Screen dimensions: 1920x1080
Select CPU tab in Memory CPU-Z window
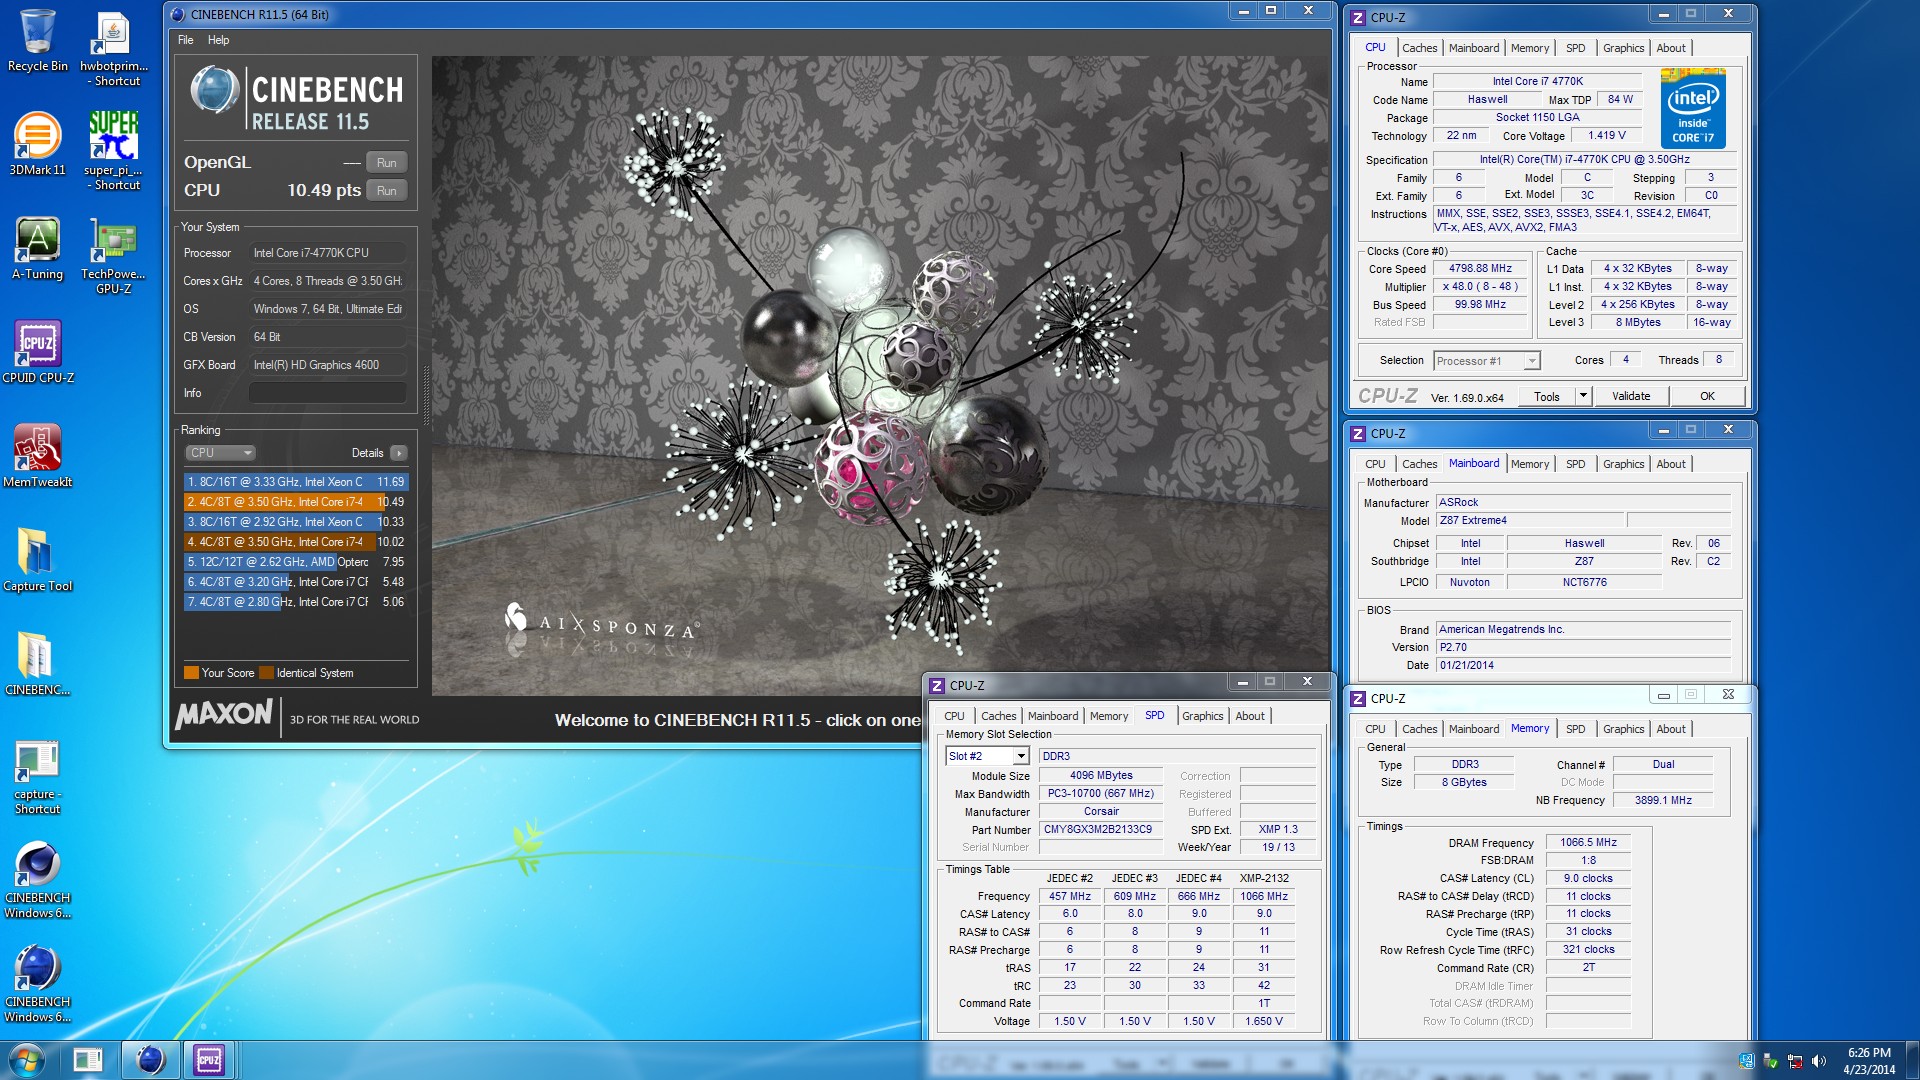[x=1375, y=729]
